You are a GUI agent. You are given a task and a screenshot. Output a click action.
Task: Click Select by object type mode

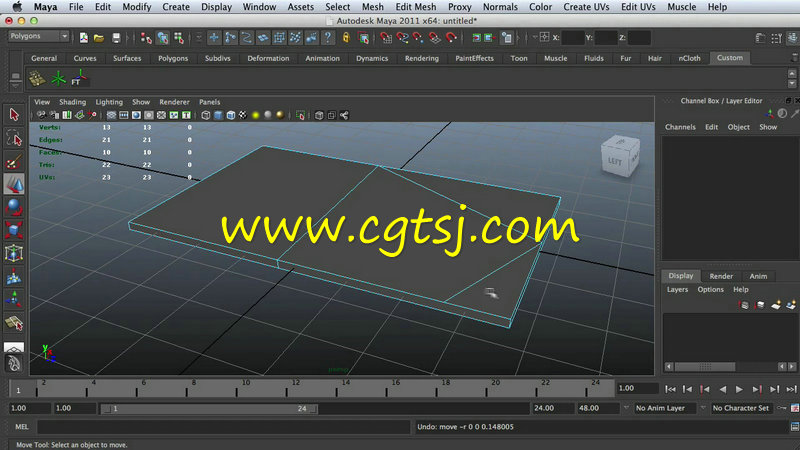click(x=163, y=38)
